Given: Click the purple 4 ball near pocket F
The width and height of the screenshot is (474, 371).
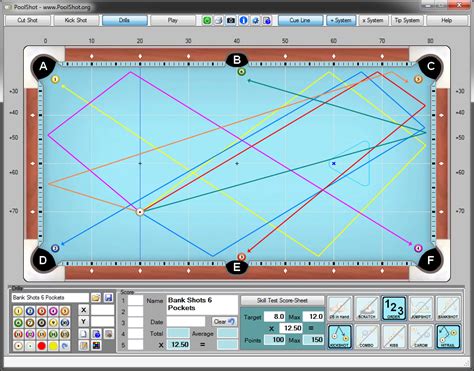Looking at the screenshot, I should 418,248.
